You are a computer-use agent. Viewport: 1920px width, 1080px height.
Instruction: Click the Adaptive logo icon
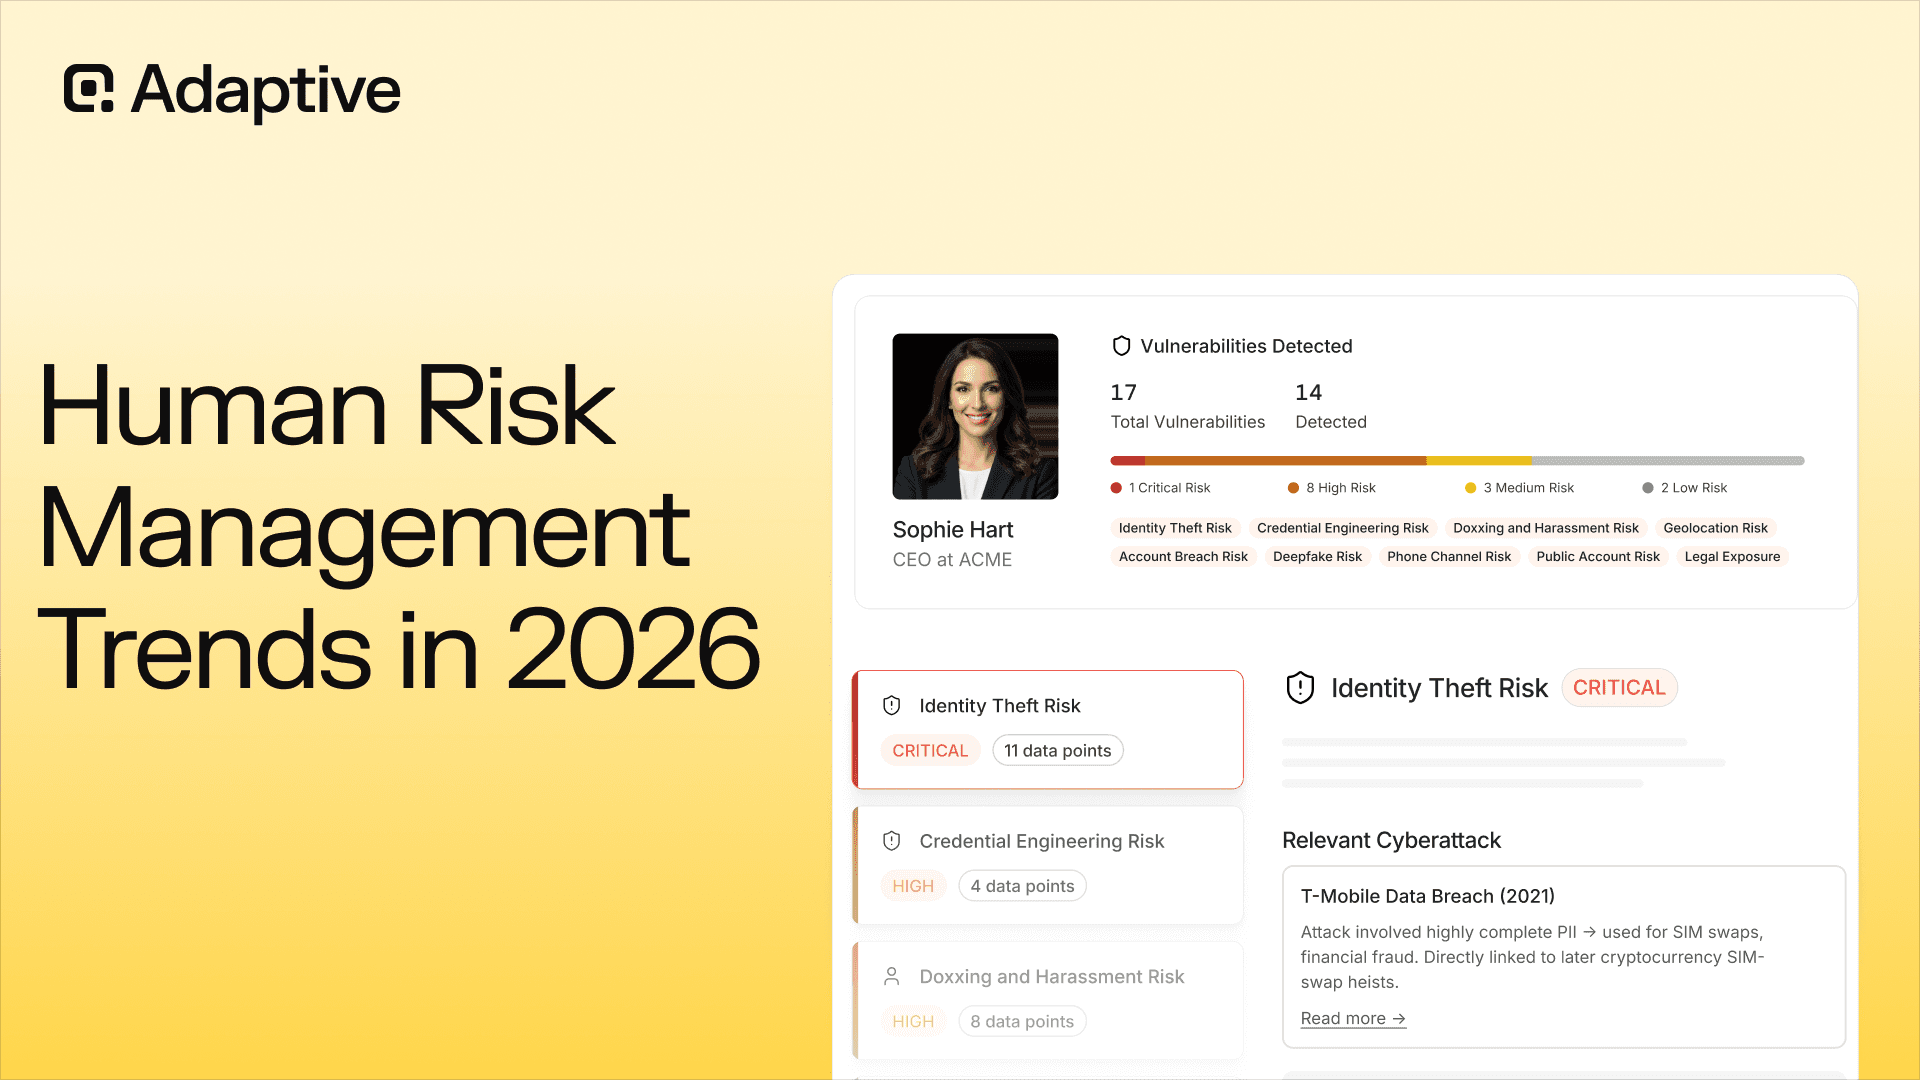point(89,89)
